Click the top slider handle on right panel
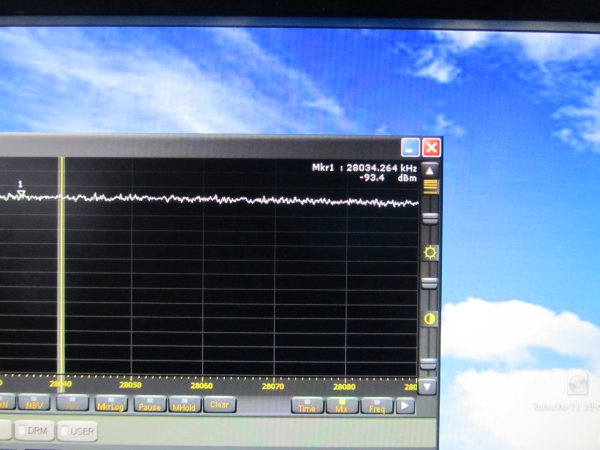 pos(429,216)
